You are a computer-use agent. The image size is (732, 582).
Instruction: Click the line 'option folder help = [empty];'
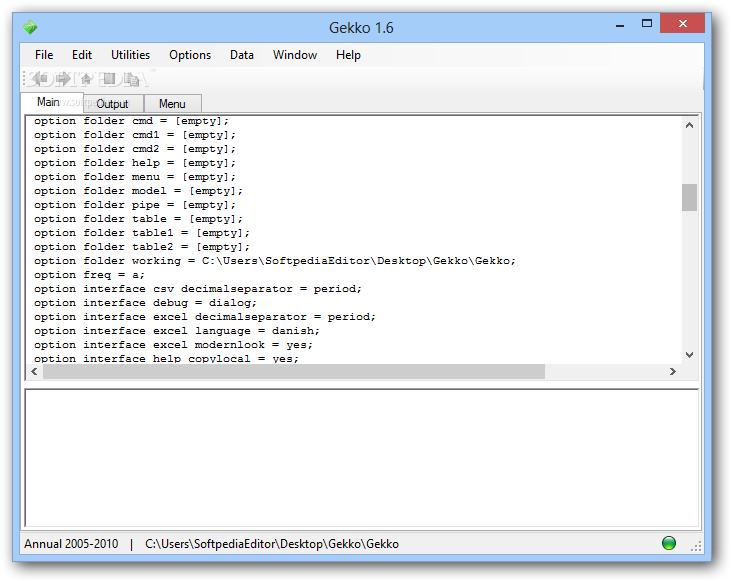134,163
